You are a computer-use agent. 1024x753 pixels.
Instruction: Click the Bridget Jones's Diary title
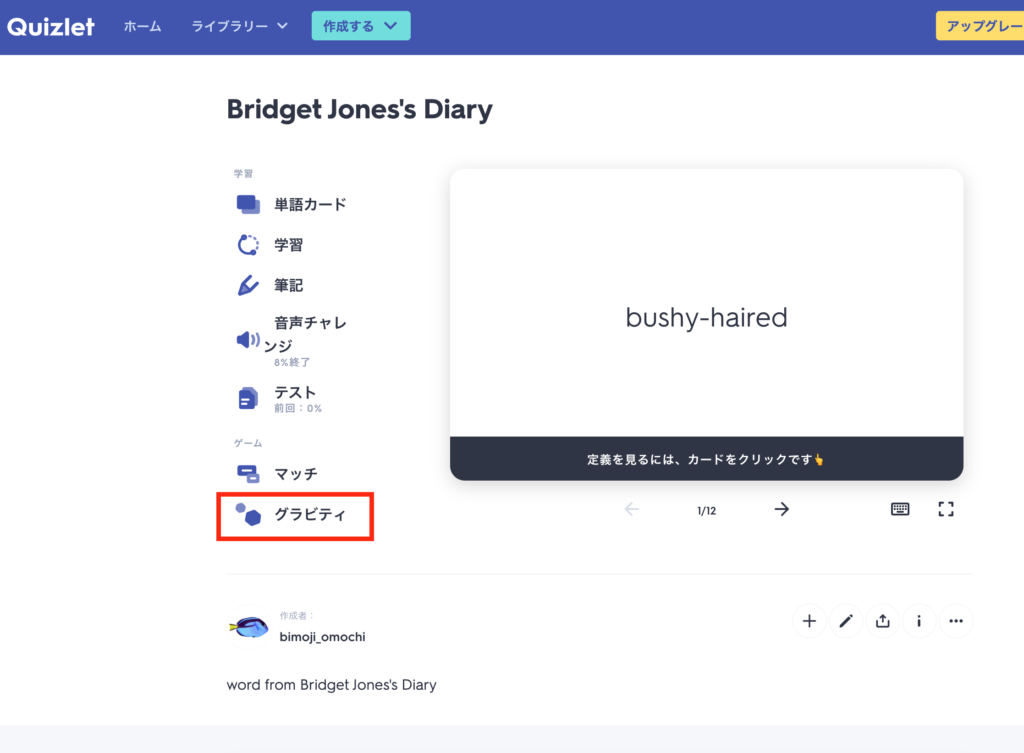359,110
